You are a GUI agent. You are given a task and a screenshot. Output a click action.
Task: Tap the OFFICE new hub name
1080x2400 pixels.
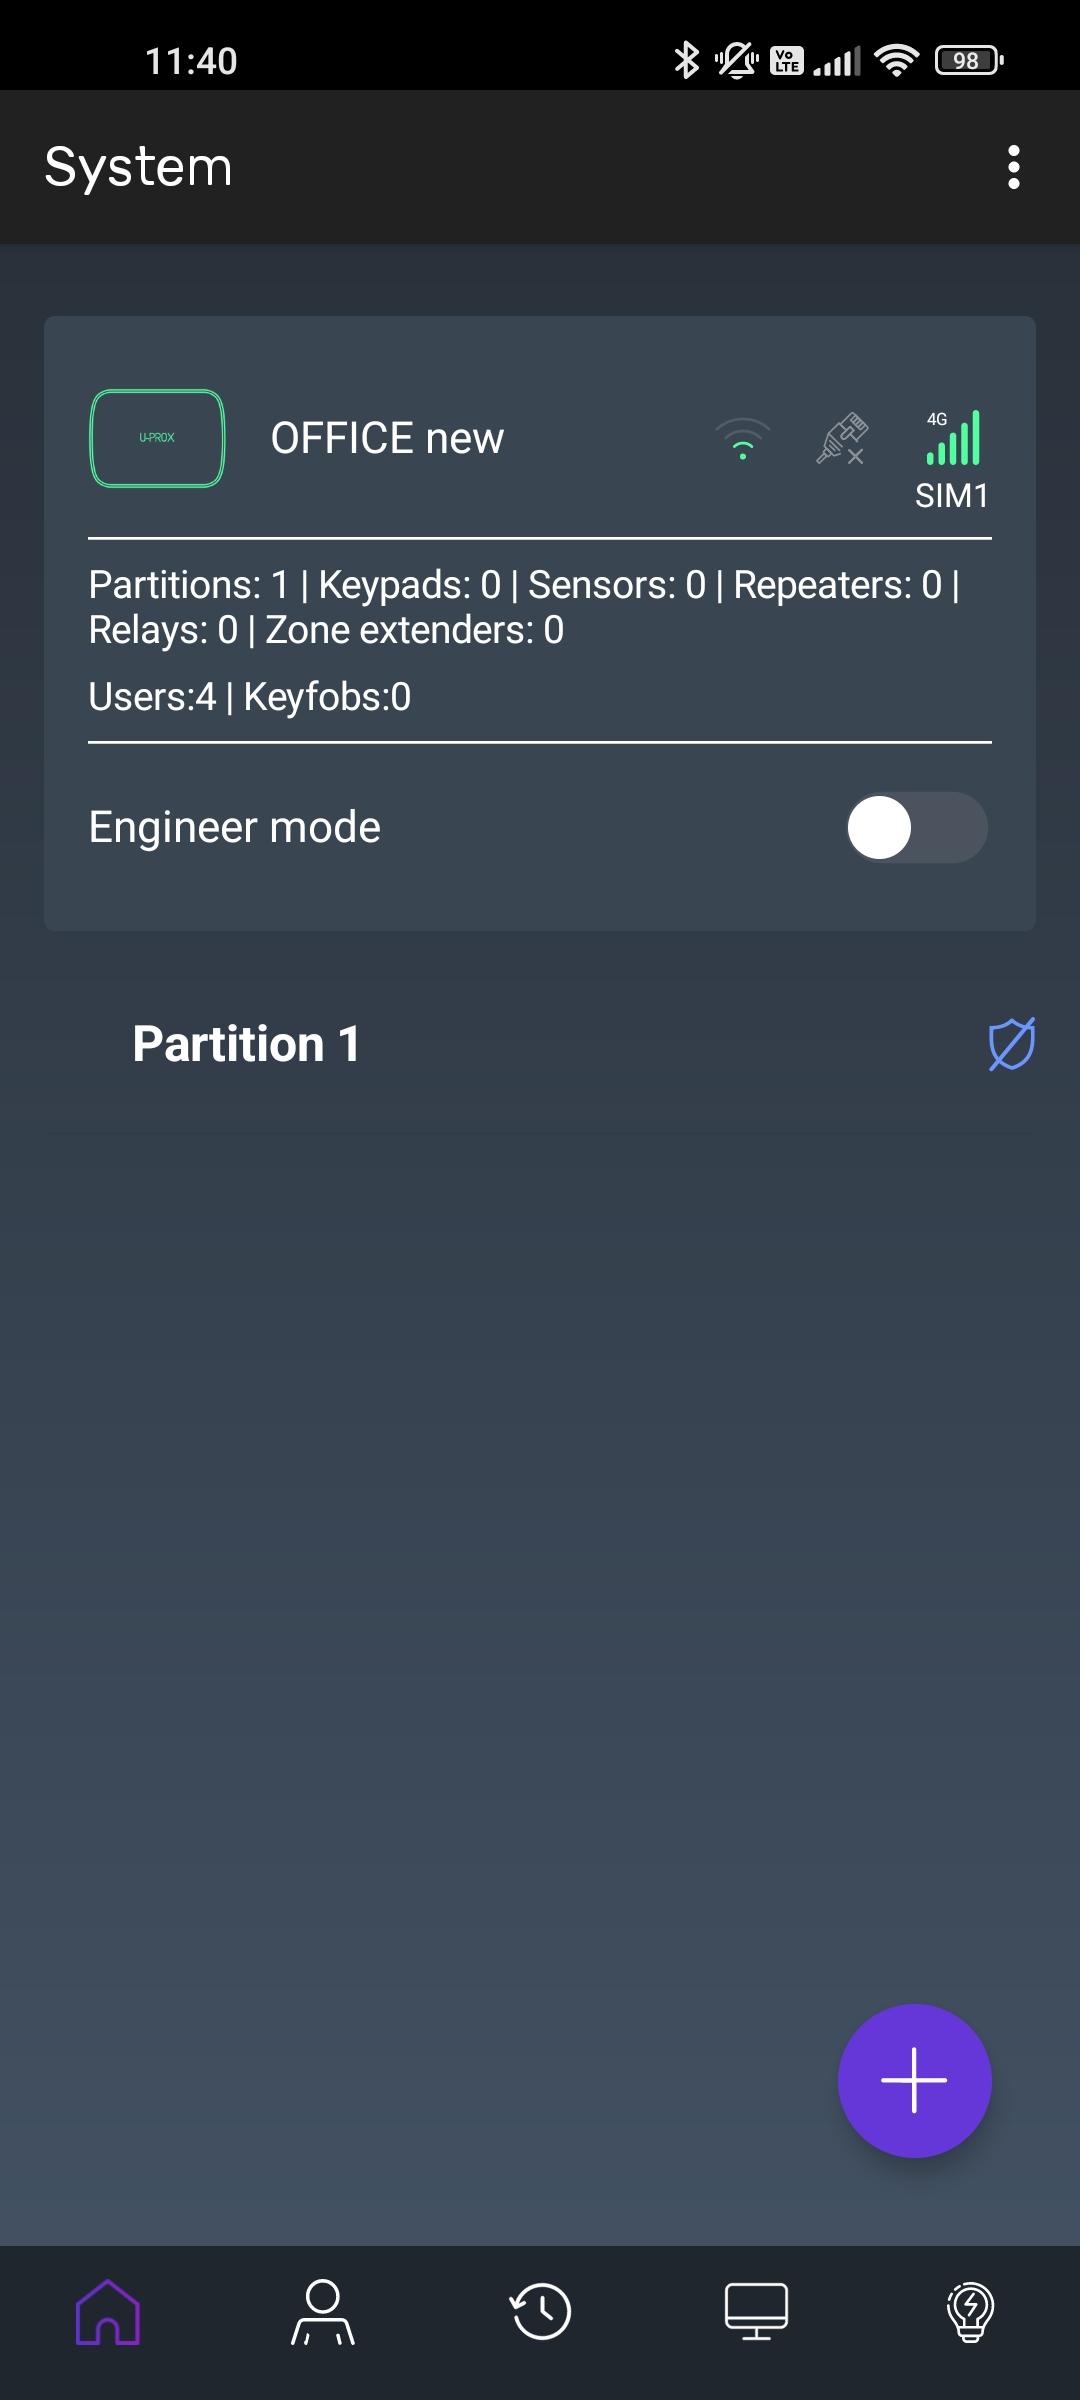coord(387,439)
